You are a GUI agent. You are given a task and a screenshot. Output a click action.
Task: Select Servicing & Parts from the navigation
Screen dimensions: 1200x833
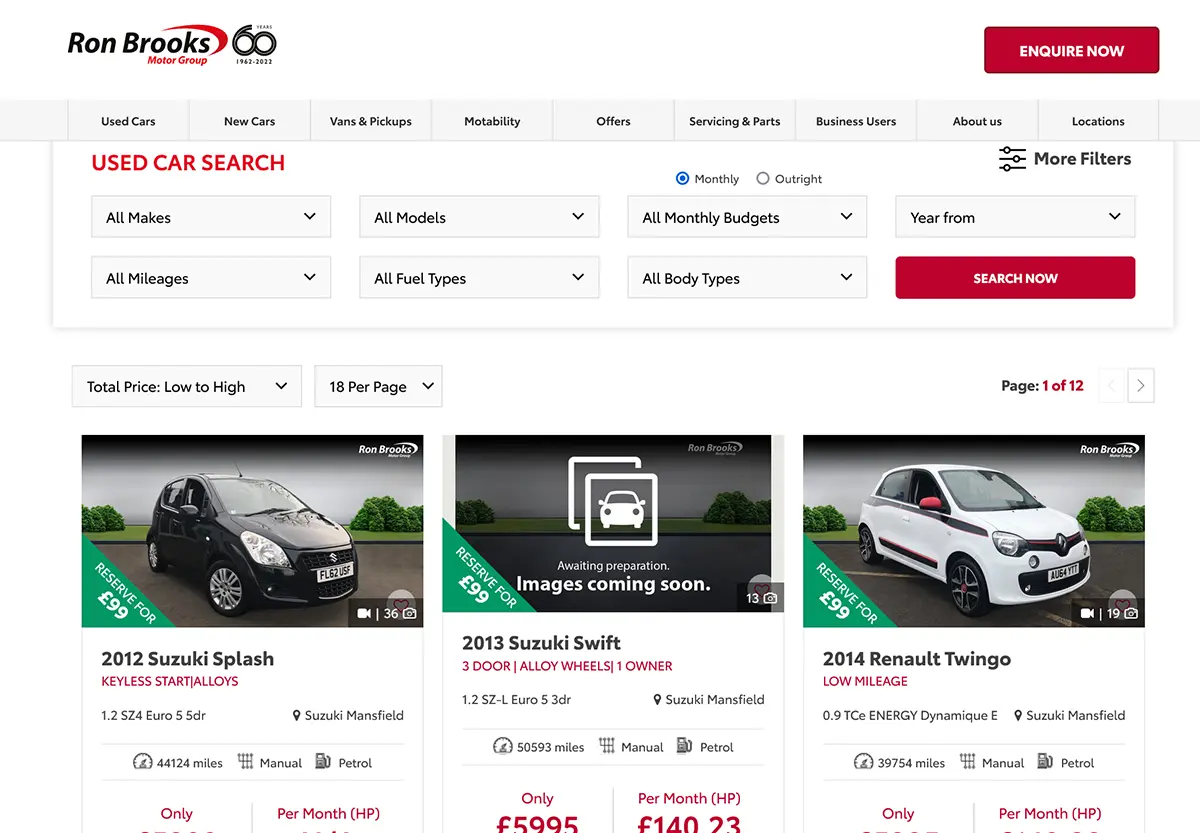pos(735,120)
